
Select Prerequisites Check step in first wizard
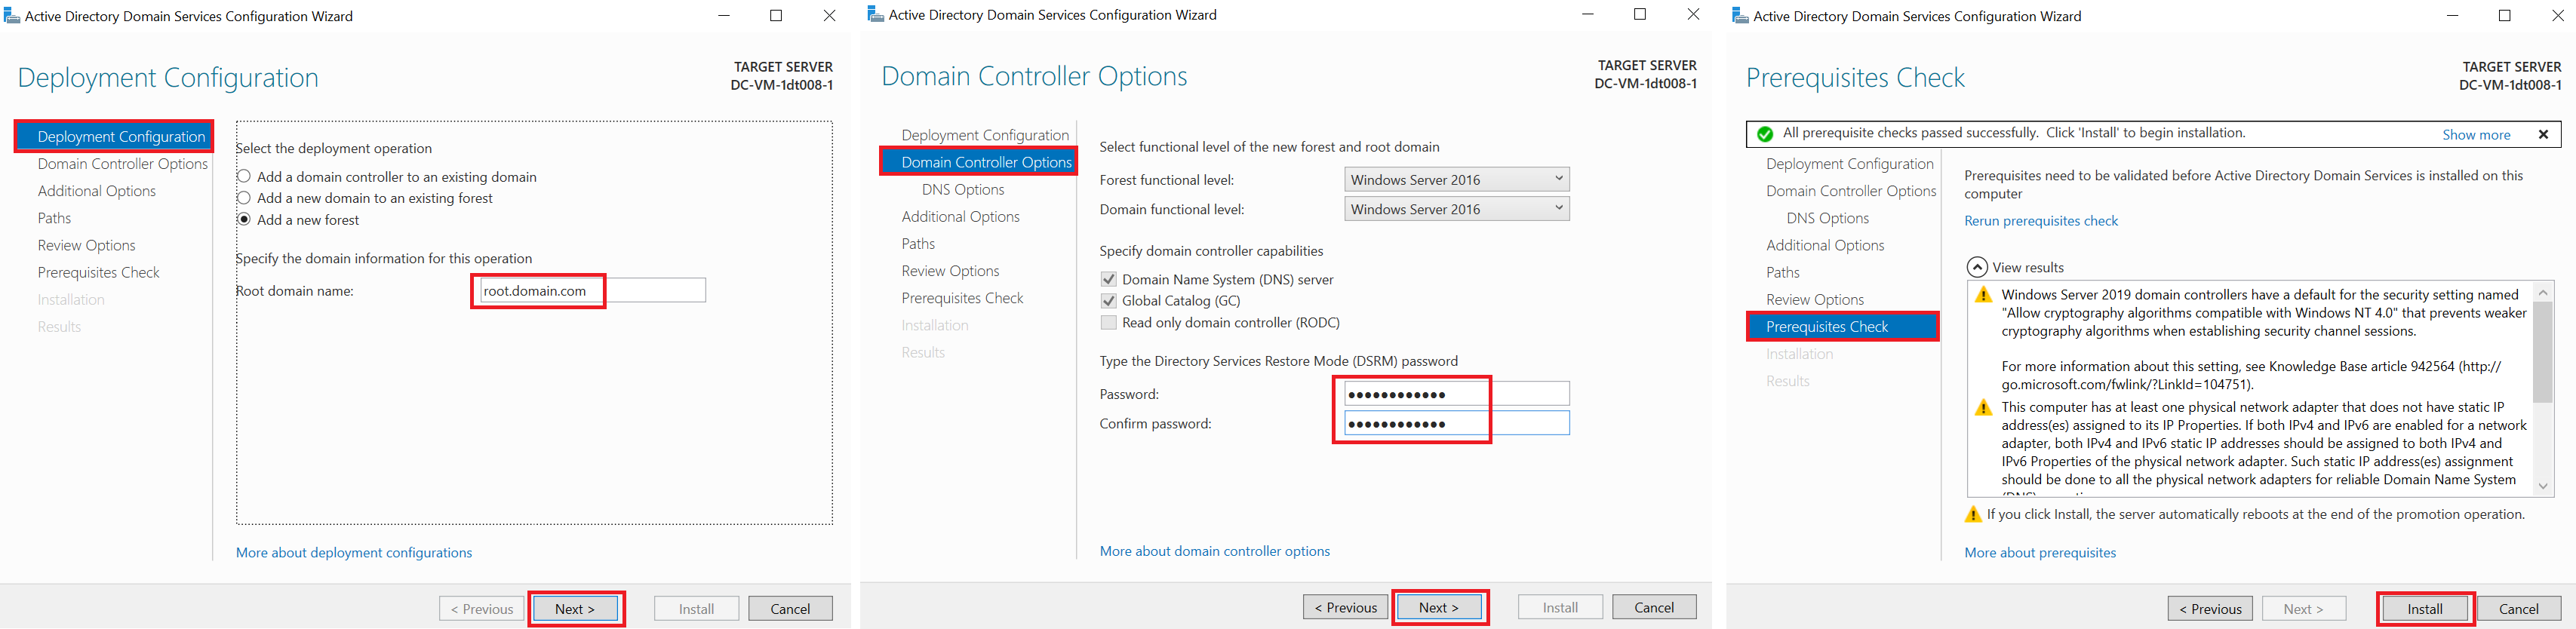[x=98, y=272]
